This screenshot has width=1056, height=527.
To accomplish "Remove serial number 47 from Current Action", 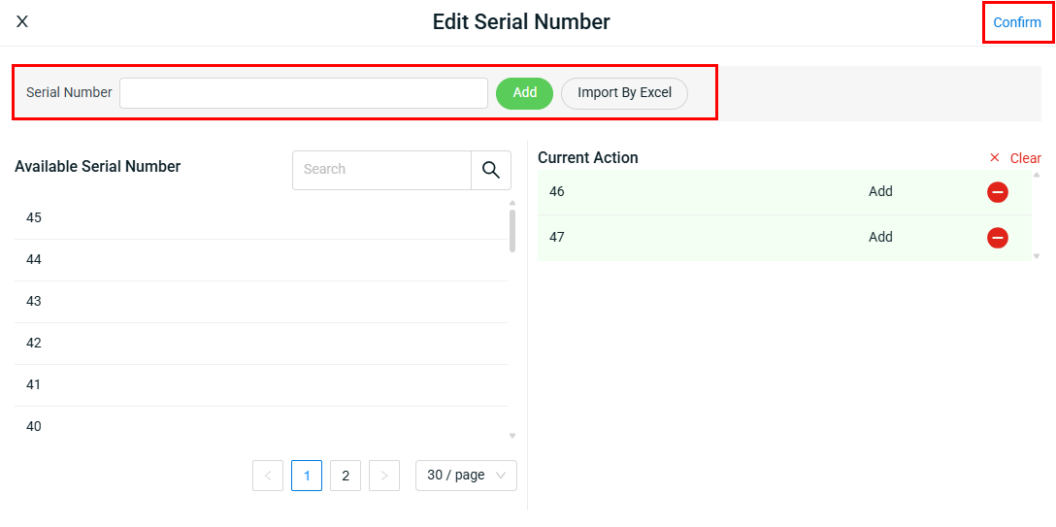I will click(997, 238).
